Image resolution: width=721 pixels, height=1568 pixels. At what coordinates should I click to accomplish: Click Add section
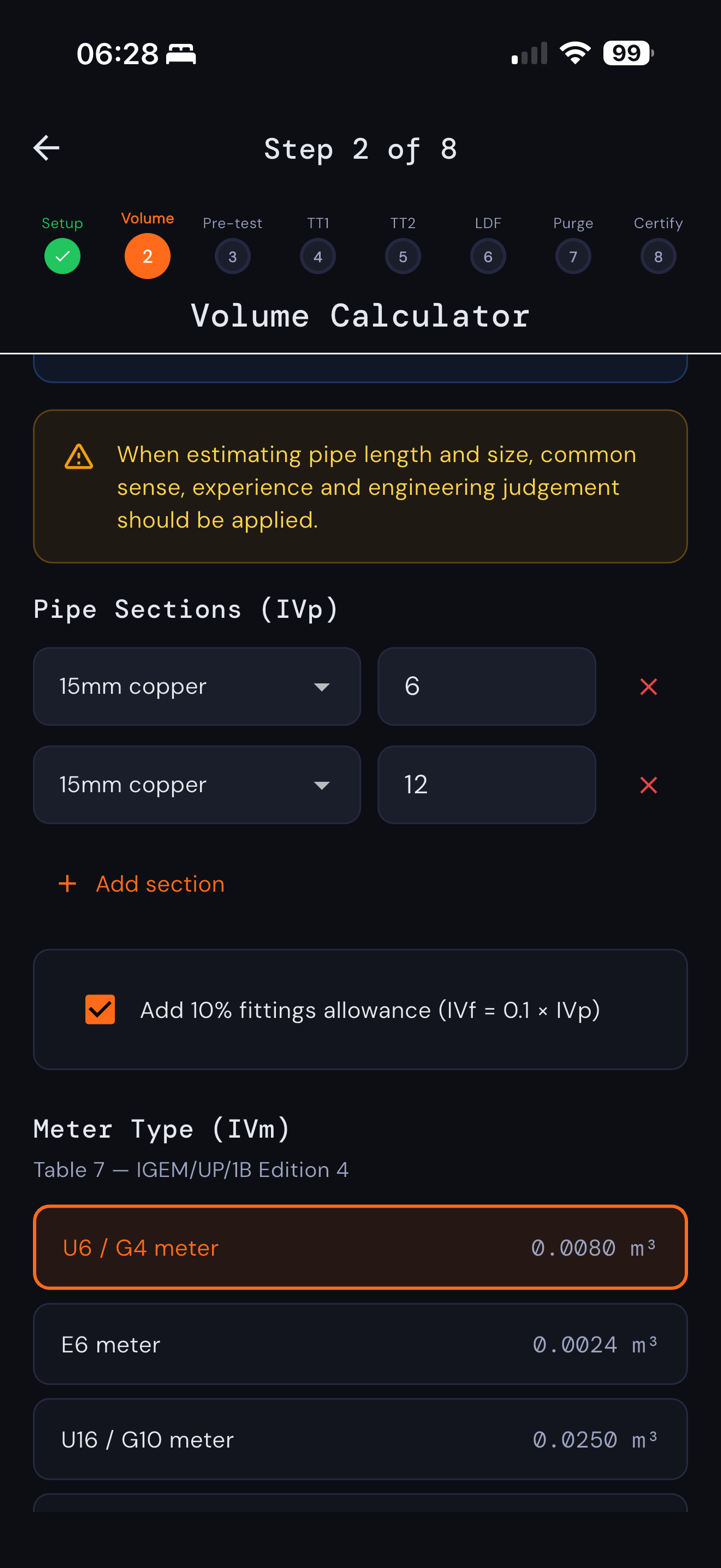coord(140,883)
